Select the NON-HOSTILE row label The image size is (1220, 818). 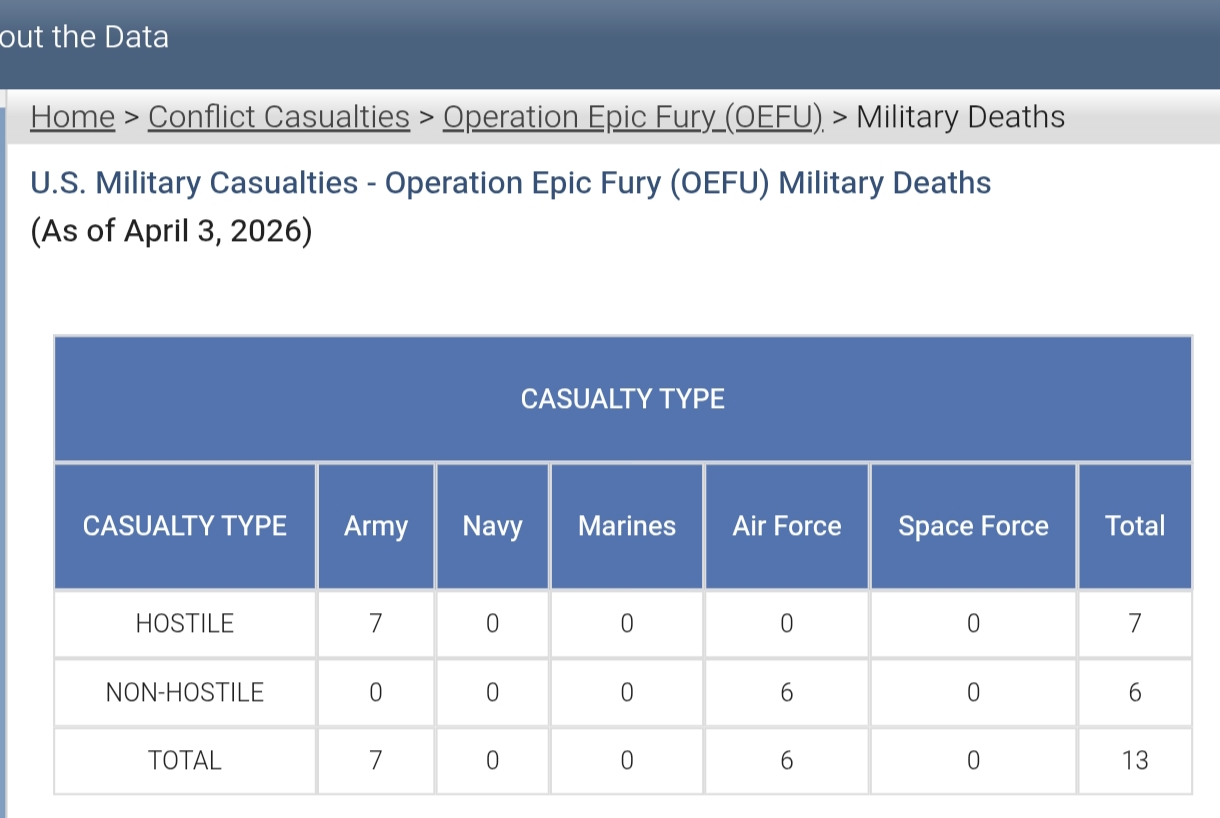coord(184,692)
